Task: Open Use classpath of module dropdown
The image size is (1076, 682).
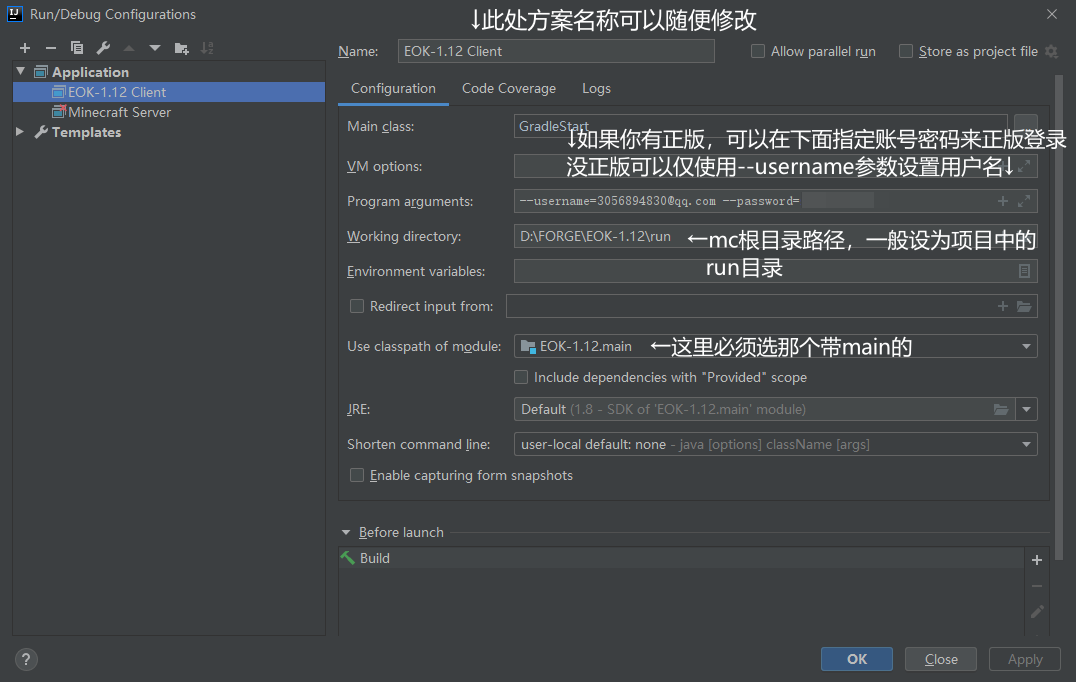Action: 1026,346
